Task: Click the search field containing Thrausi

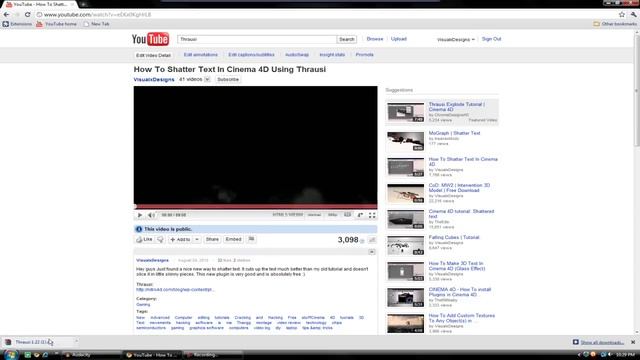Action: (257, 39)
